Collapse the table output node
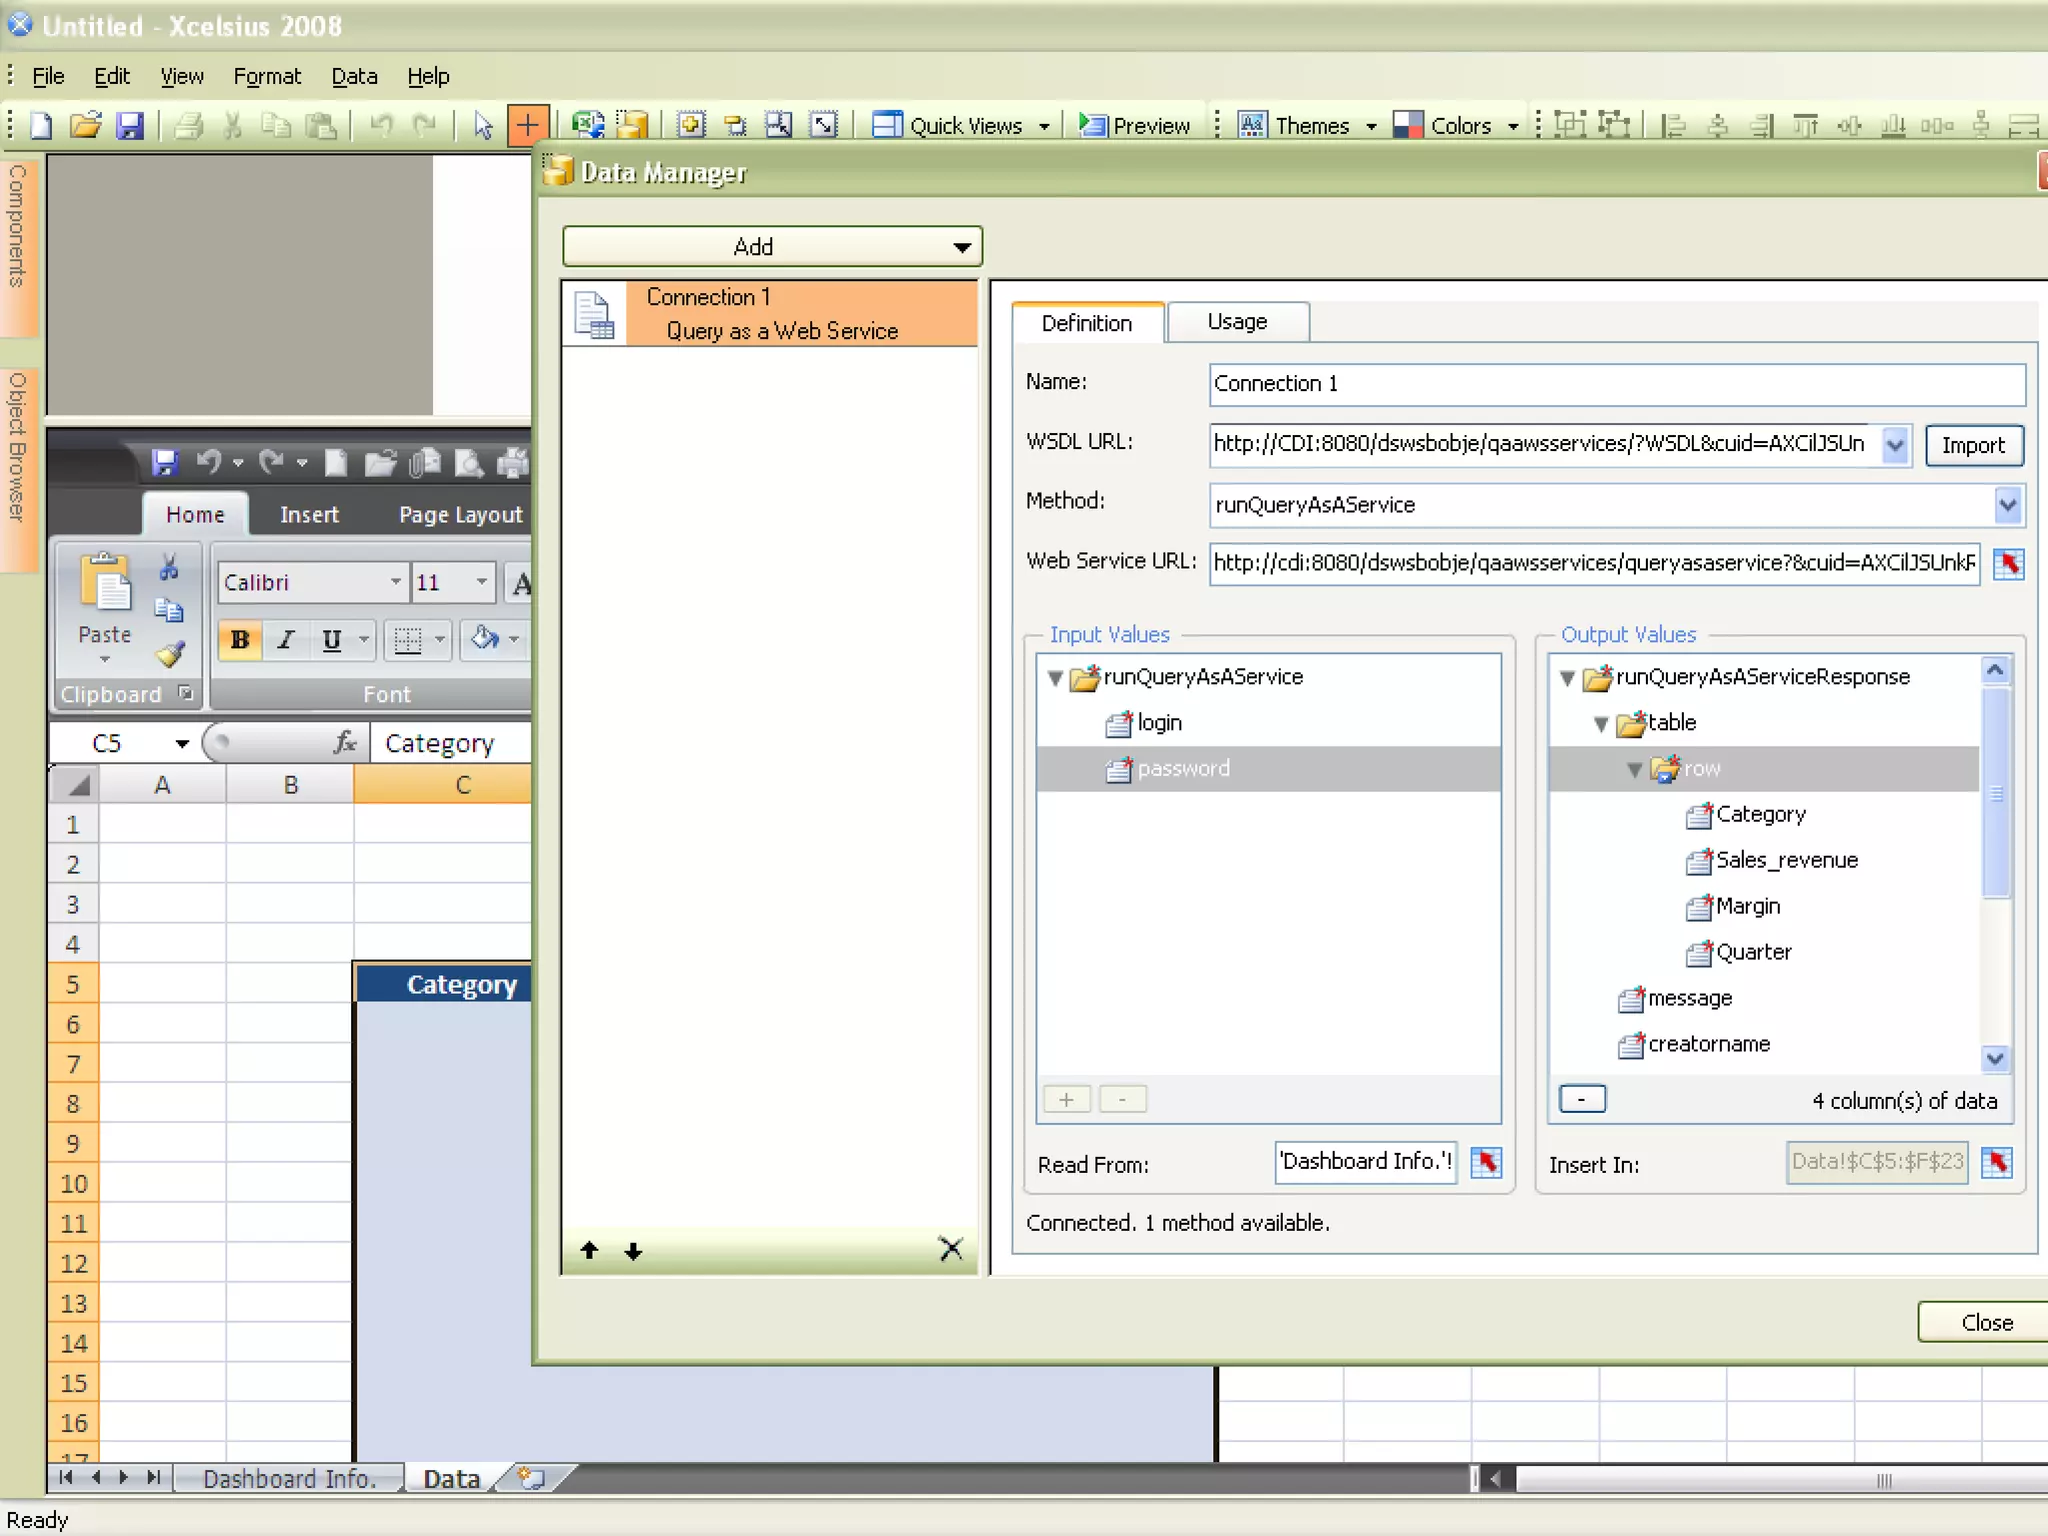 [1601, 724]
